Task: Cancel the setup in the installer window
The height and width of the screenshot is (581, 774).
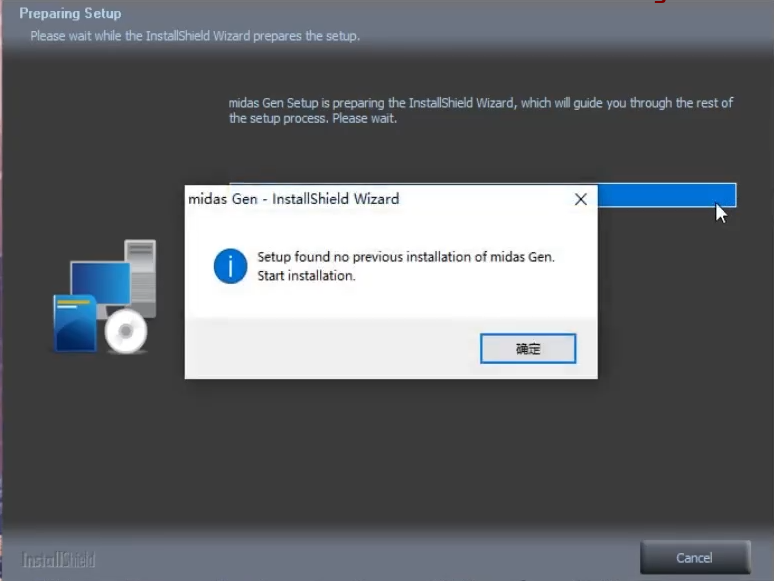Action: (x=695, y=557)
